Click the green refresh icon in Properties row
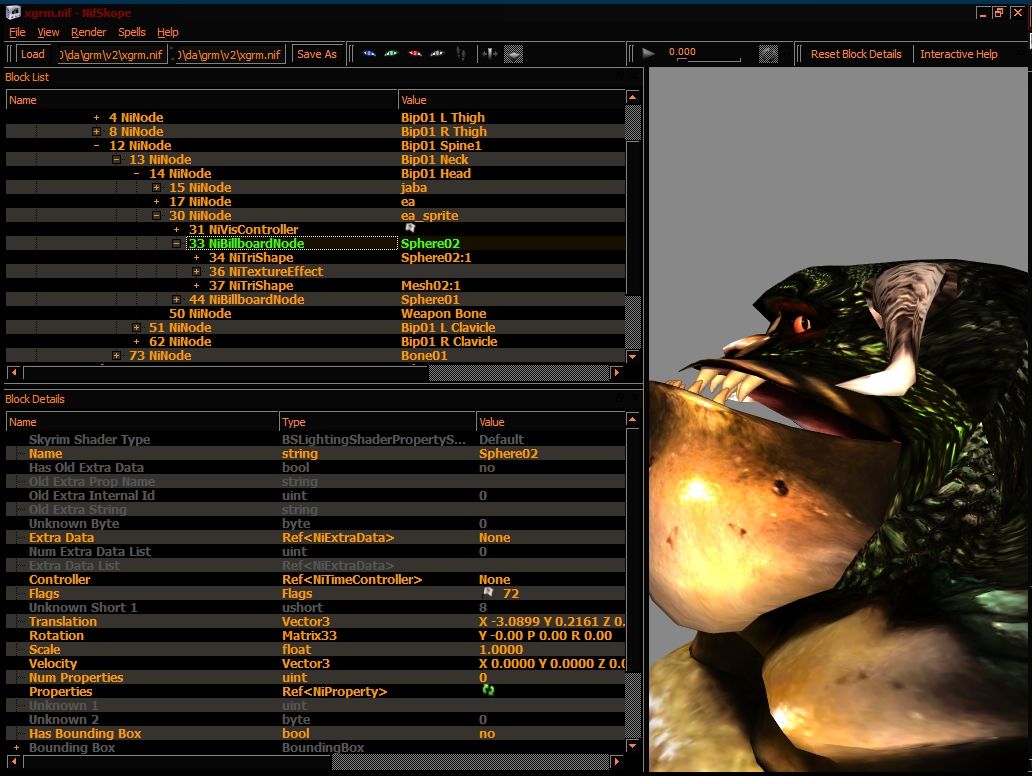The height and width of the screenshot is (776, 1032). [488, 690]
